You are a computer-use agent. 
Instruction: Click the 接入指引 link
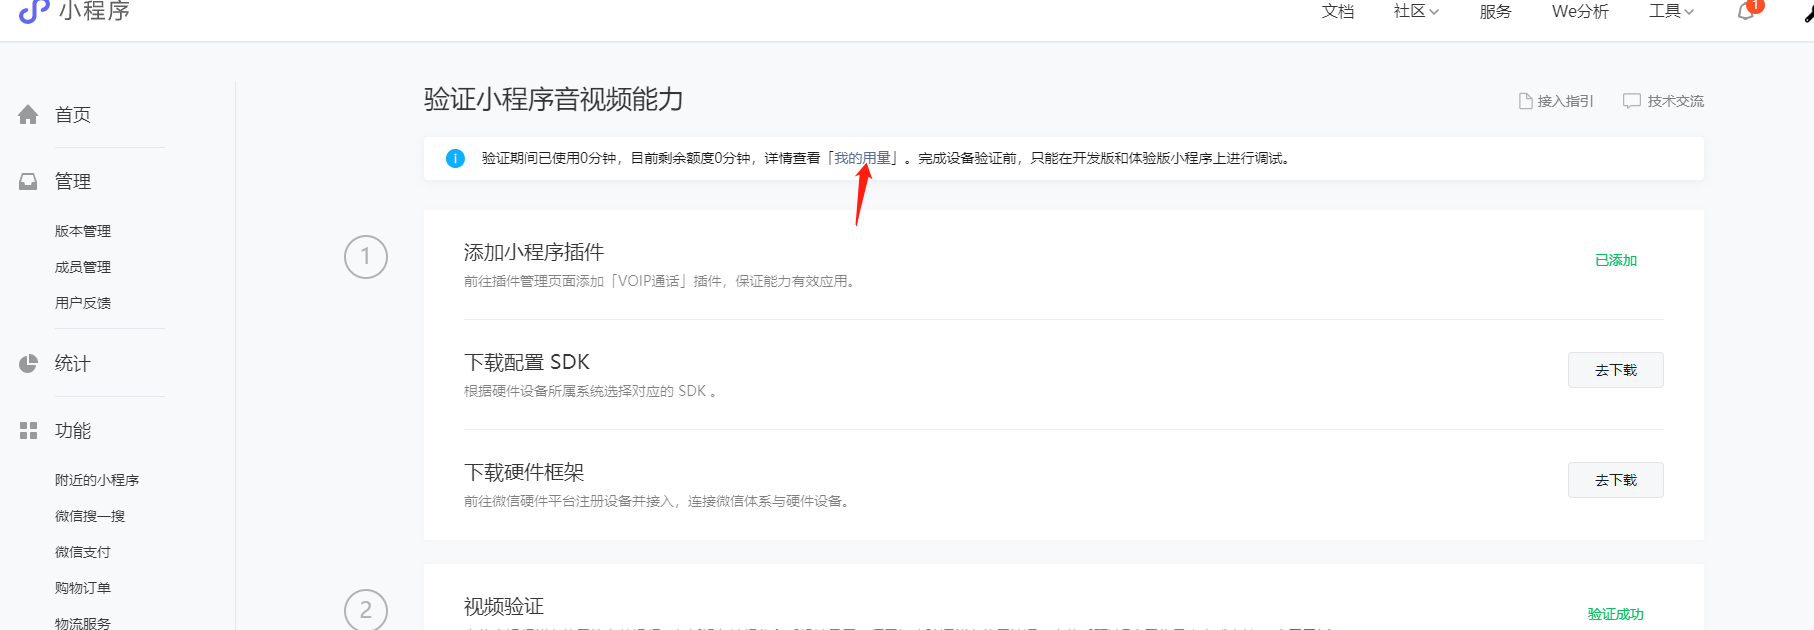pyautogui.click(x=1566, y=101)
